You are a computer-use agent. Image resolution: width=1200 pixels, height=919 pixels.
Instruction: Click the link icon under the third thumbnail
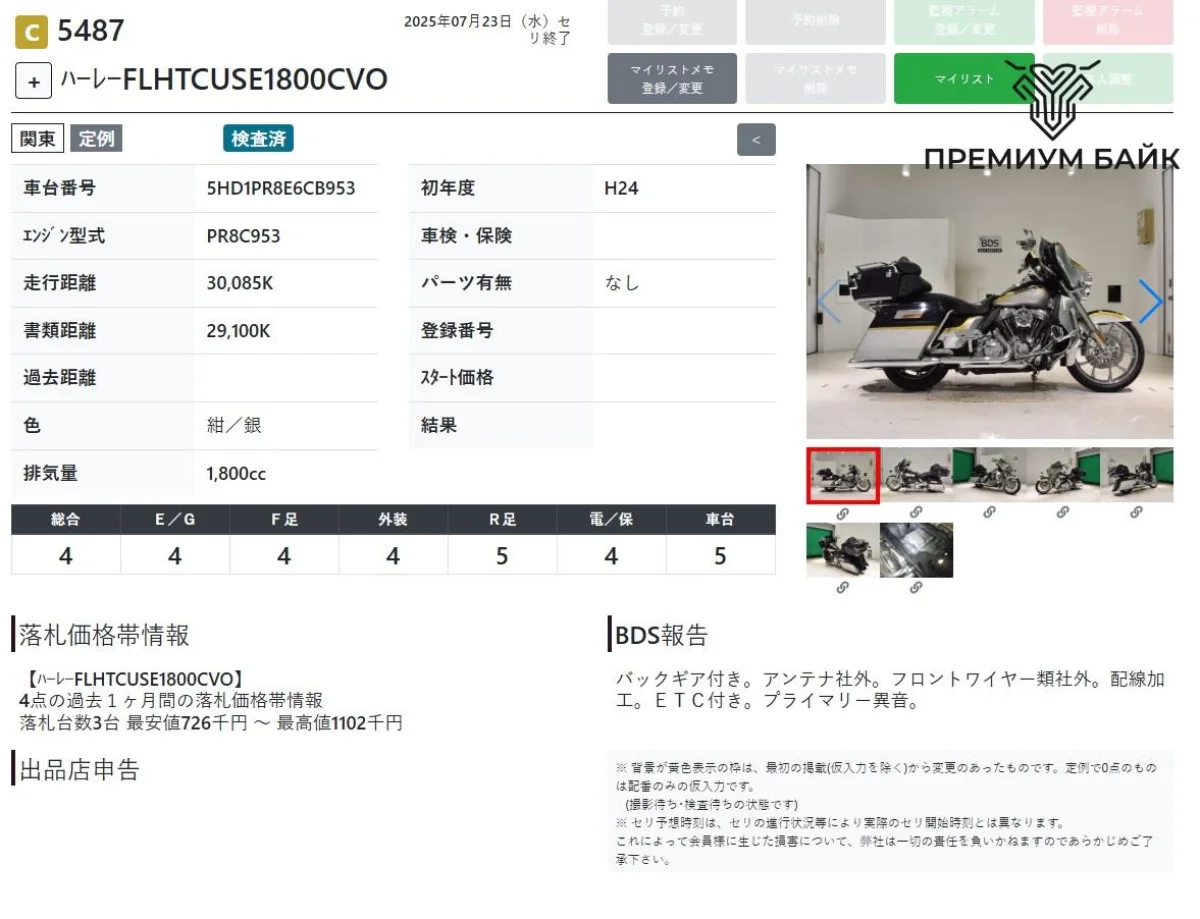point(989,512)
